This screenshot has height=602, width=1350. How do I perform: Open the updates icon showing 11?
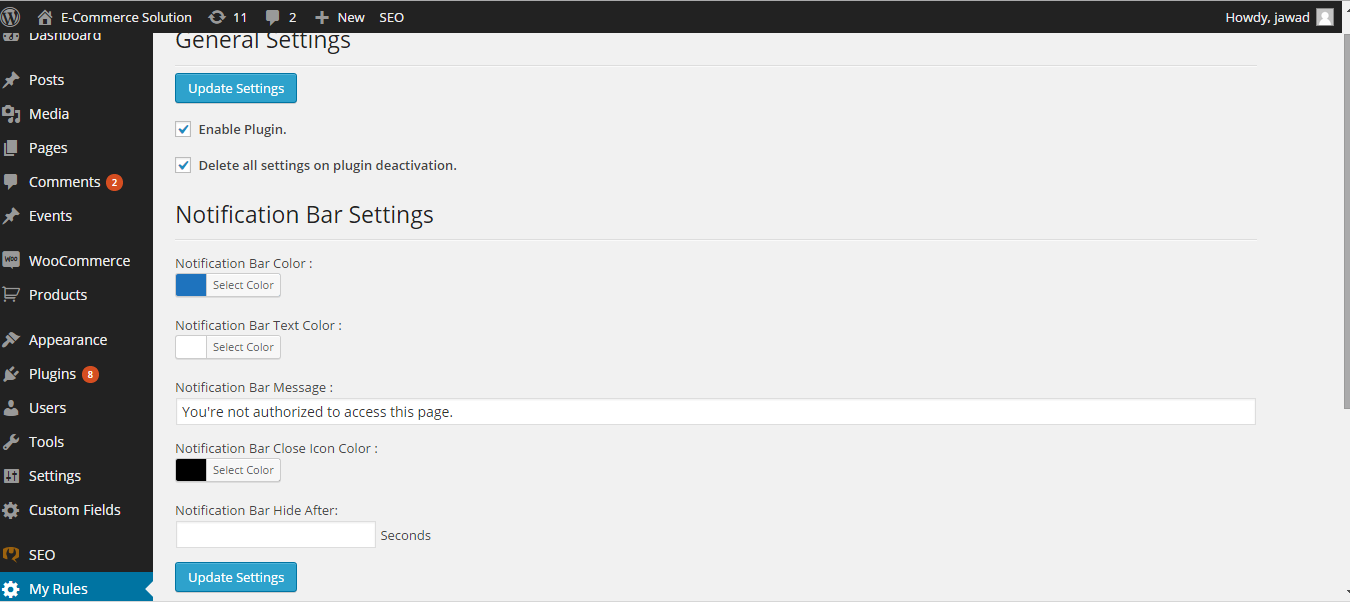point(217,17)
